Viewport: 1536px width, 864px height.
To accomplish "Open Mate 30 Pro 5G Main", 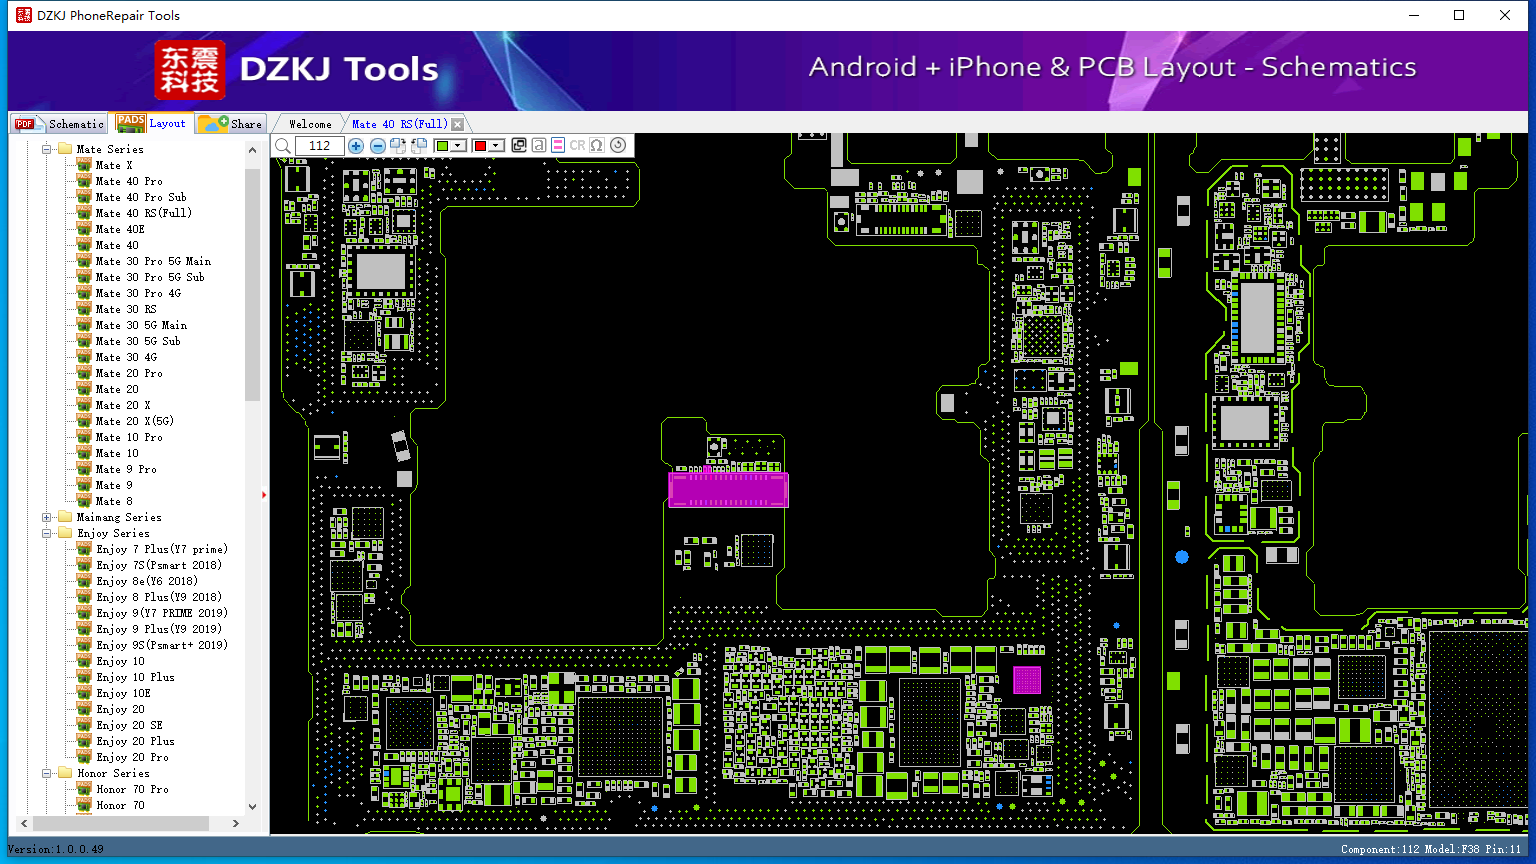I will (x=153, y=261).
